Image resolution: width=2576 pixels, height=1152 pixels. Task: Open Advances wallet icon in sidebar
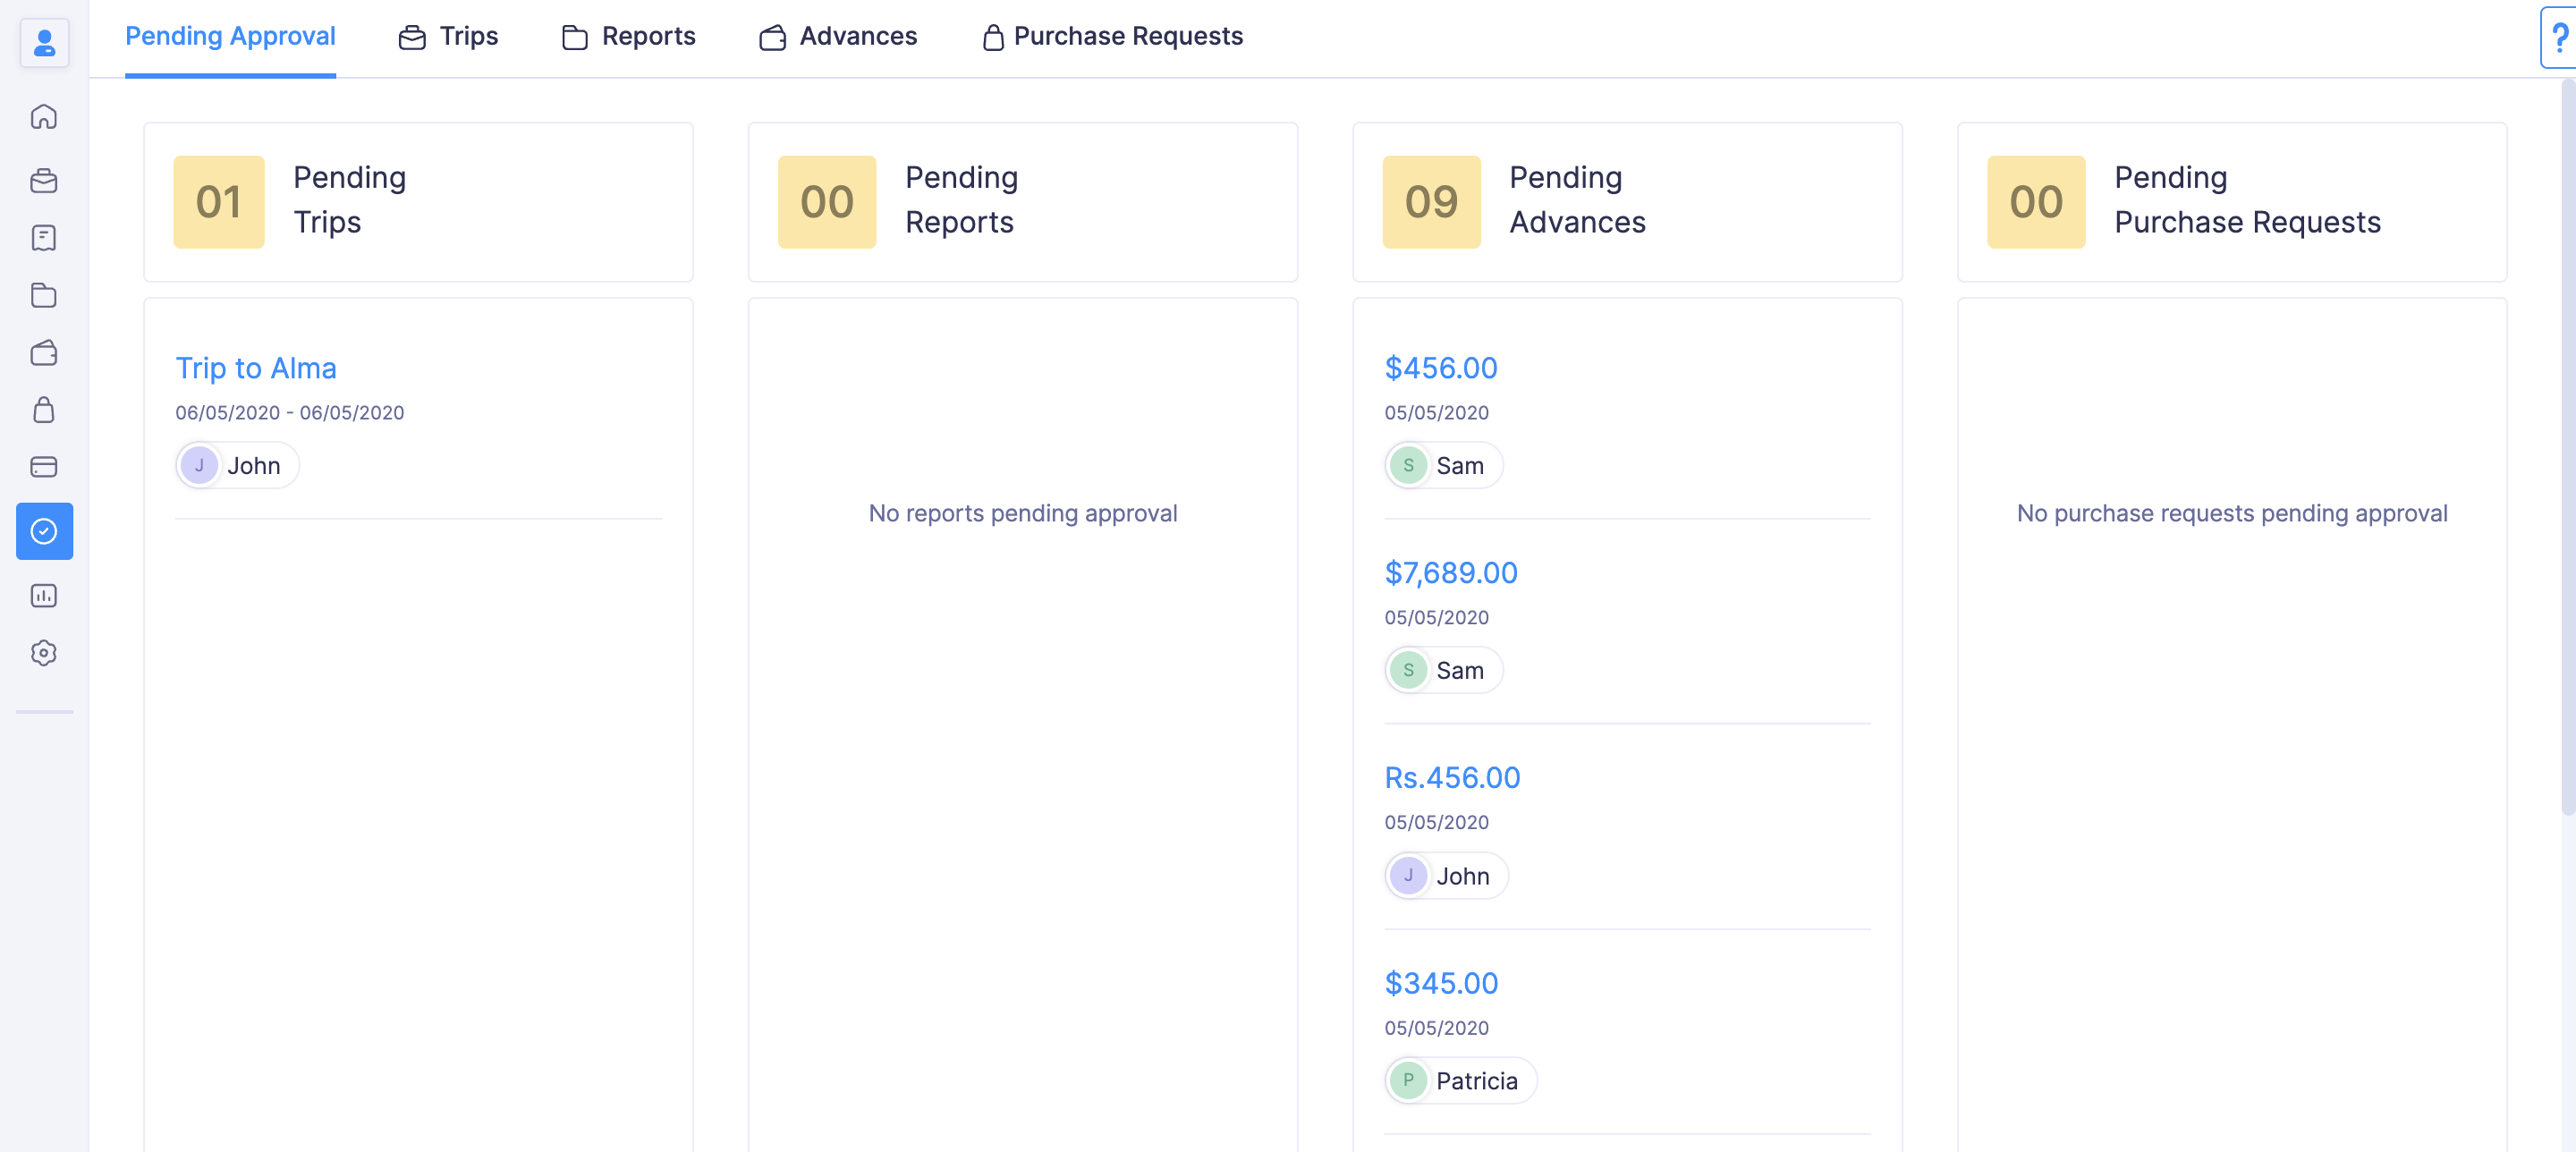[x=44, y=352]
